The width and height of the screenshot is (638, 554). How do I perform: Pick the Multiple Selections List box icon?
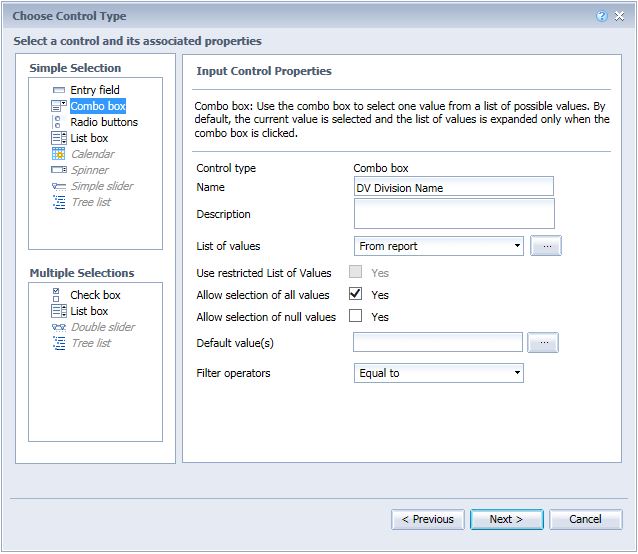(x=59, y=311)
